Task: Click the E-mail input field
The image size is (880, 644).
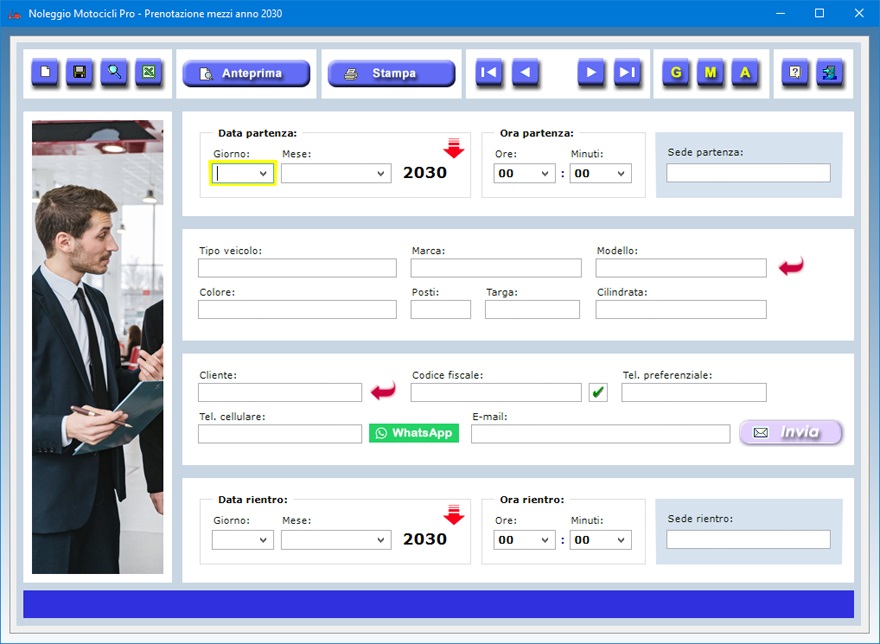Action: [601, 434]
